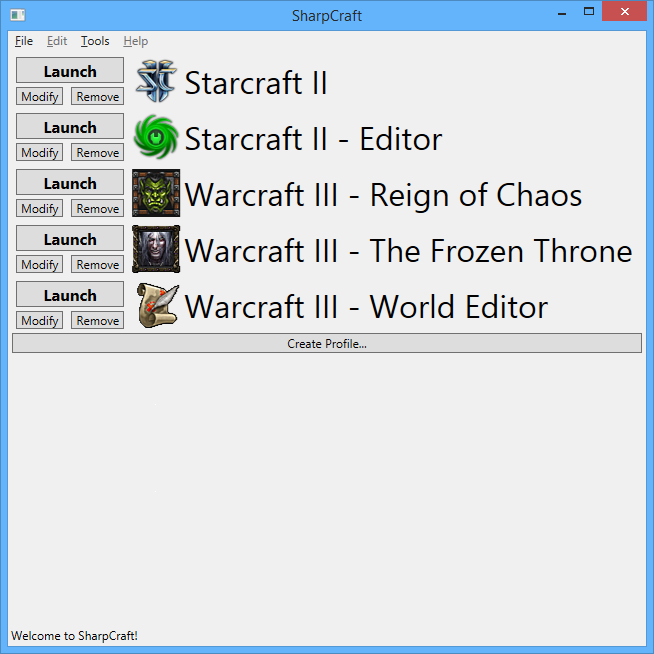Launch Warcraft III - The Frozen Throne

coord(70,239)
